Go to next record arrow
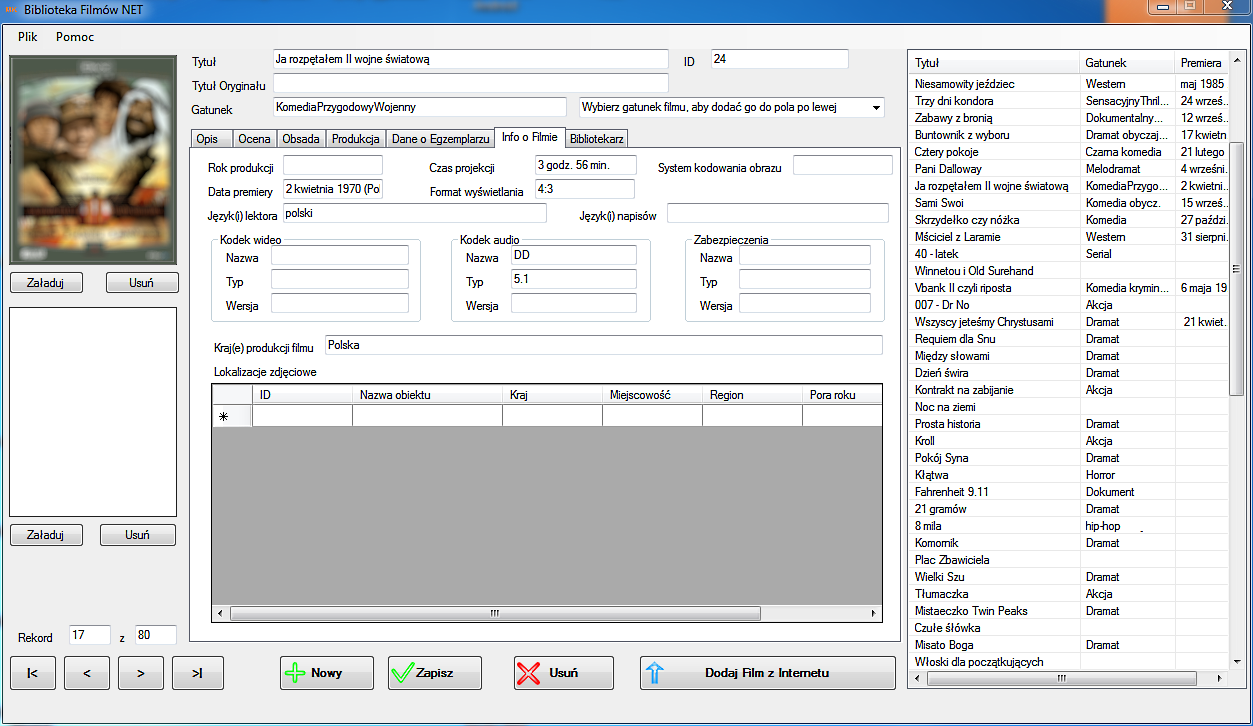The width and height of the screenshot is (1253, 726). pyautogui.click(x=141, y=673)
